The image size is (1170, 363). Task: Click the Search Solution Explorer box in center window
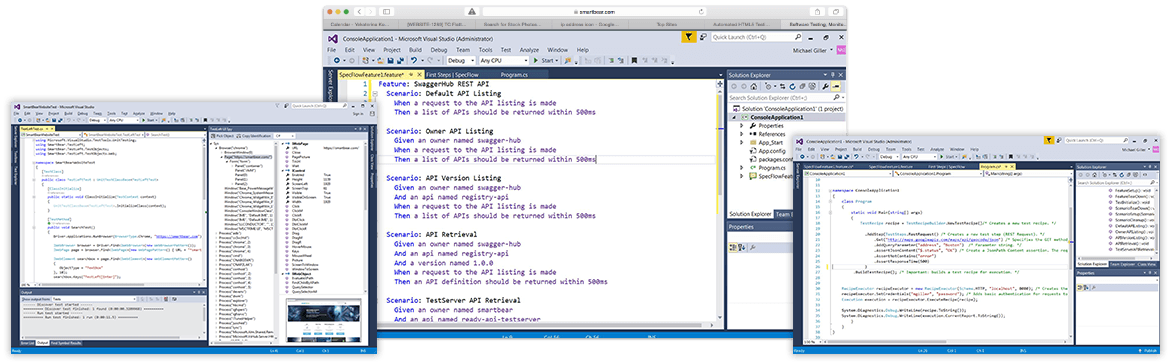point(787,98)
